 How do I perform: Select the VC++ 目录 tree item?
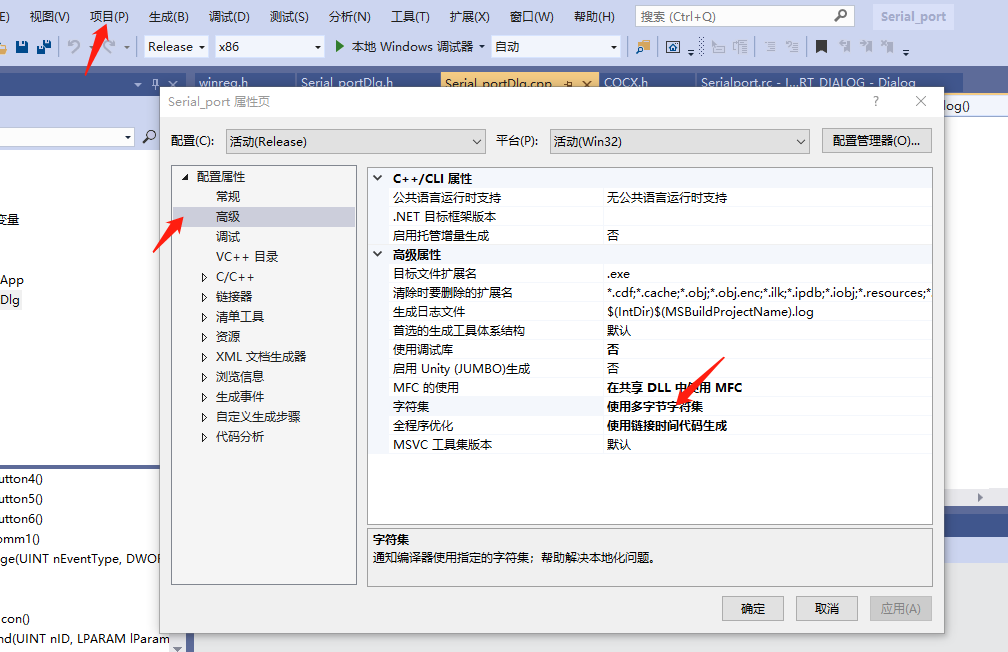tap(247, 257)
